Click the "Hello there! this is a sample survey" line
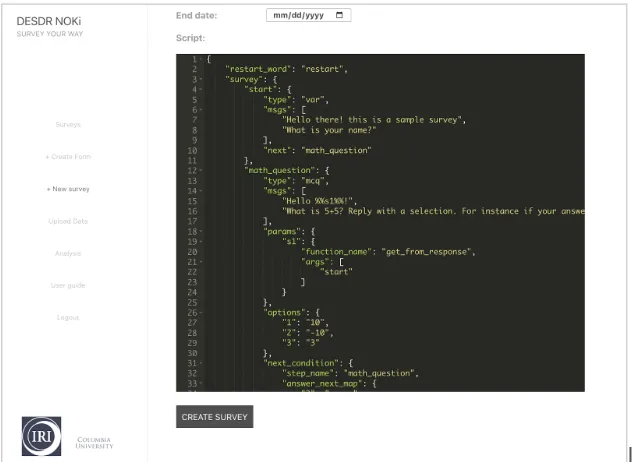644x462 pixels. (373, 120)
